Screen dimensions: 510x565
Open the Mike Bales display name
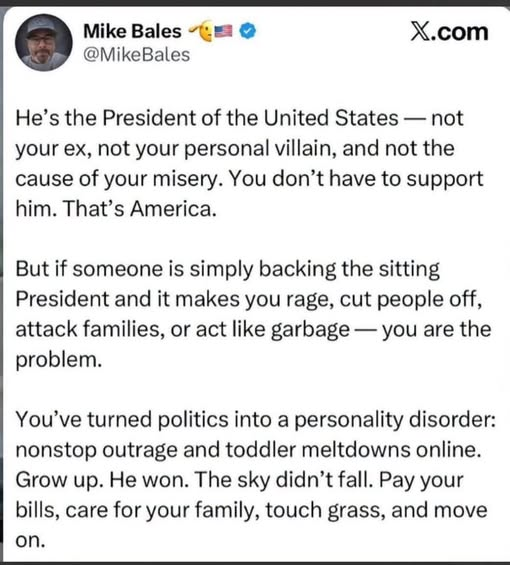tap(132, 31)
